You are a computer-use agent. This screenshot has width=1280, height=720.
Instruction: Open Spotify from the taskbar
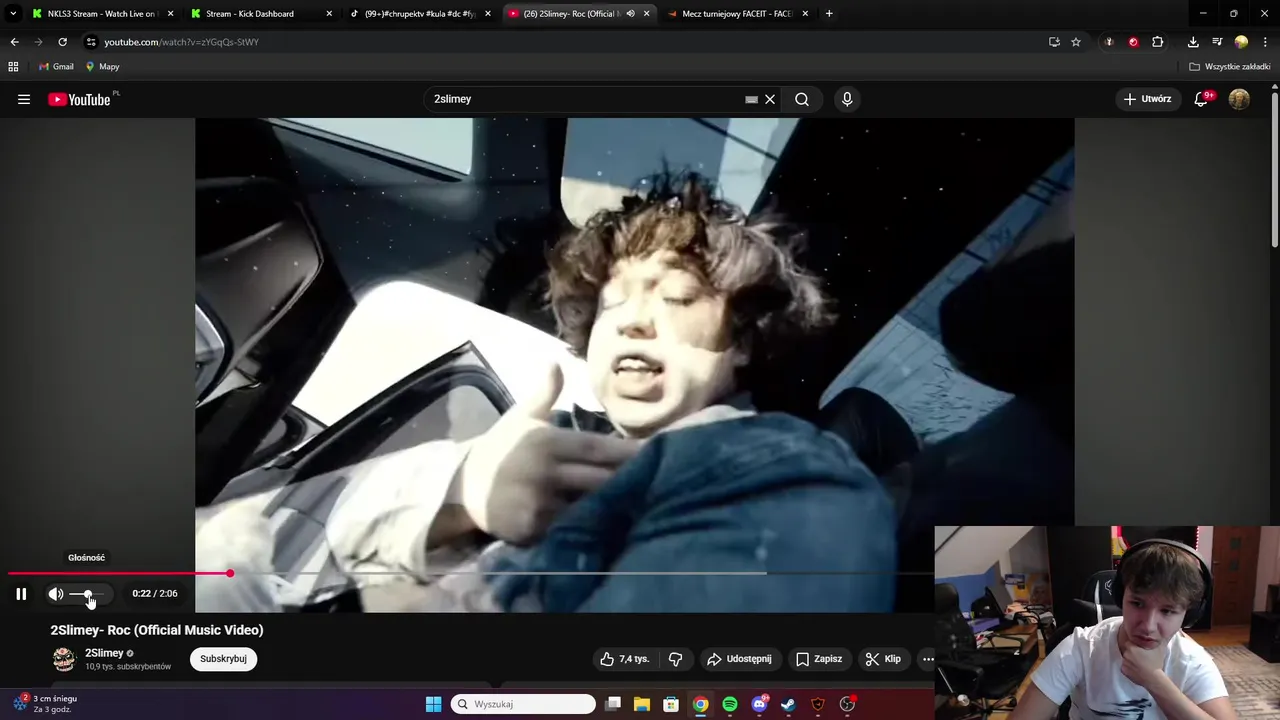730,704
